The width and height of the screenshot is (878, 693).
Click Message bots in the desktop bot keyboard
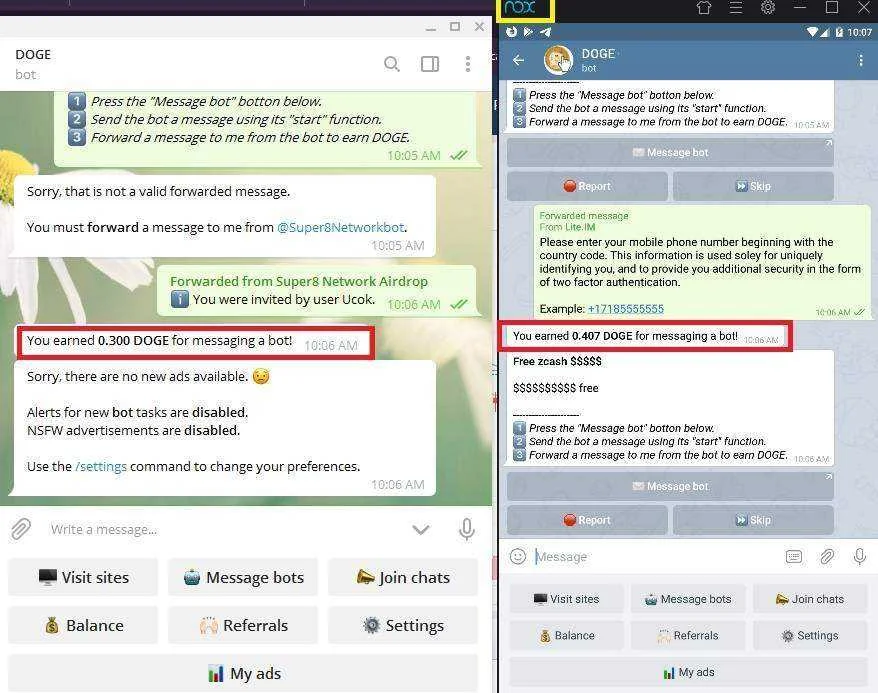tap(243, 577)
